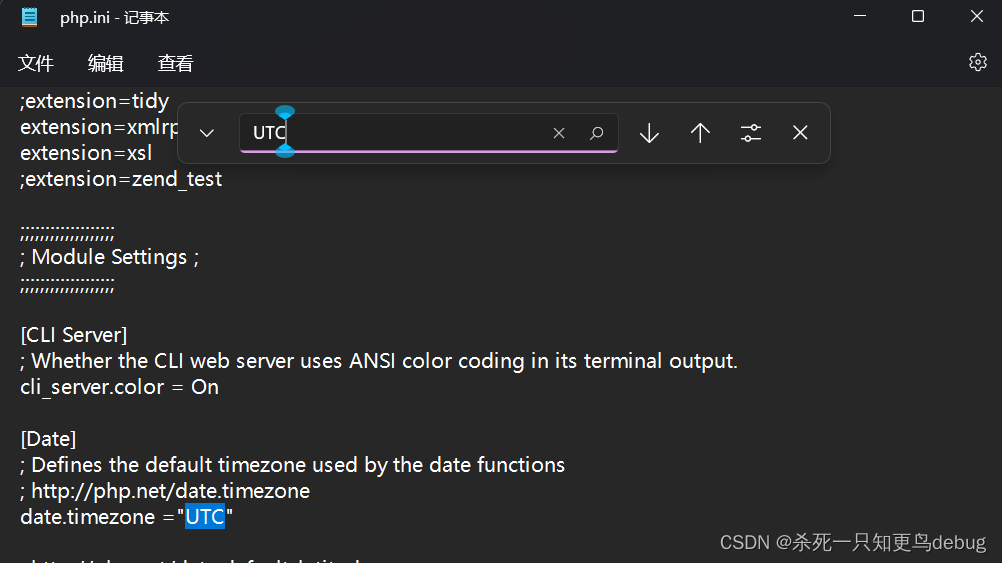Image resolution: width=1002 pixels, height=563 pixels.
Task: Find next match with down arrow
Action: pos(649,133)
